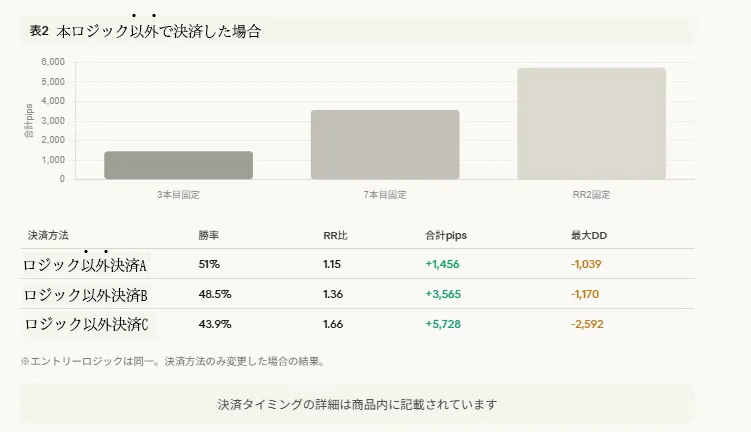Click the ロジック以外決済B row label
751x432 pixels.
coord(85,295)
